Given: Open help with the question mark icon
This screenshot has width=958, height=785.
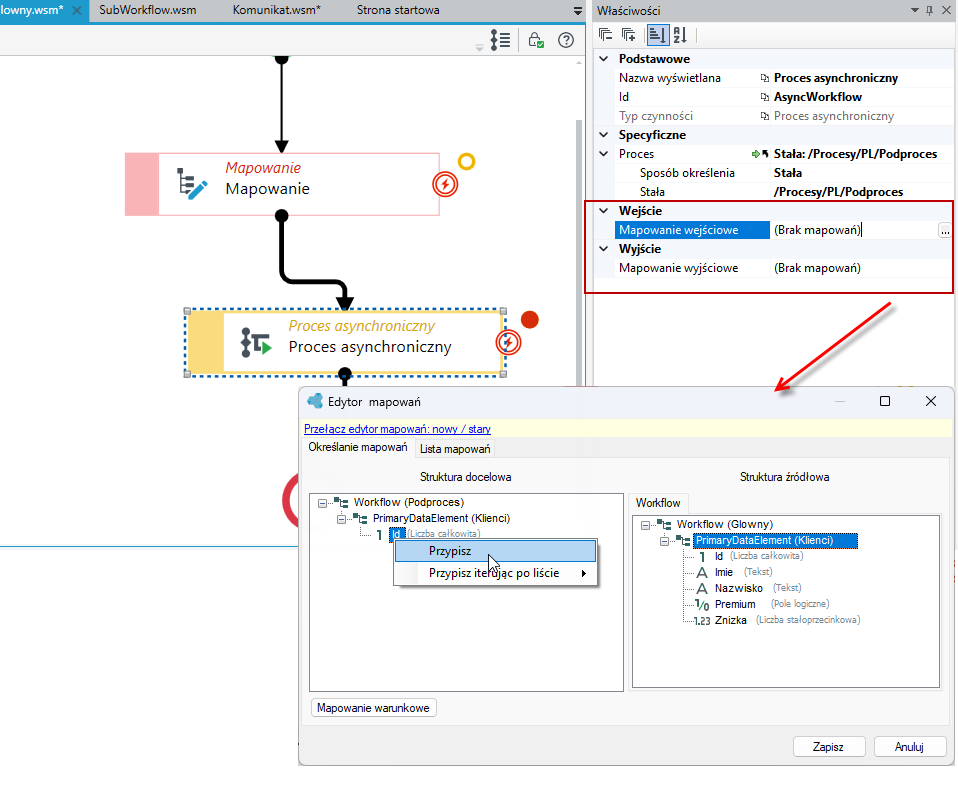Looking at the screenshot, I should [x=566, y=40].
